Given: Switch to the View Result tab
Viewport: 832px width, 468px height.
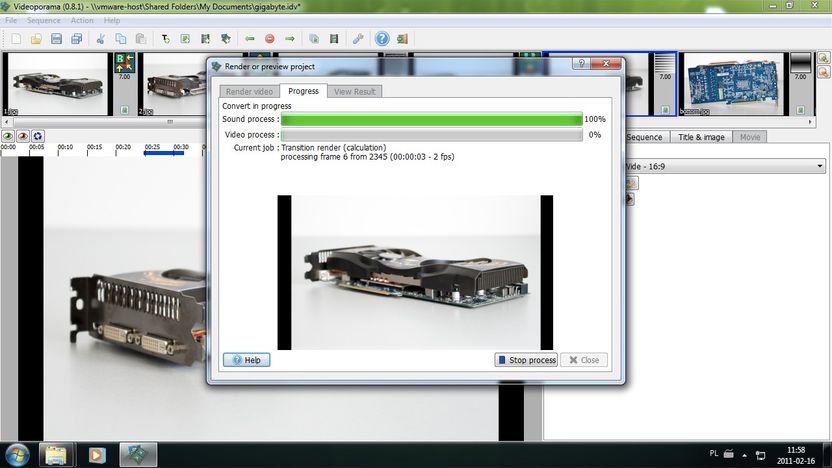Looking at the screenshot, I should [354, 92].
